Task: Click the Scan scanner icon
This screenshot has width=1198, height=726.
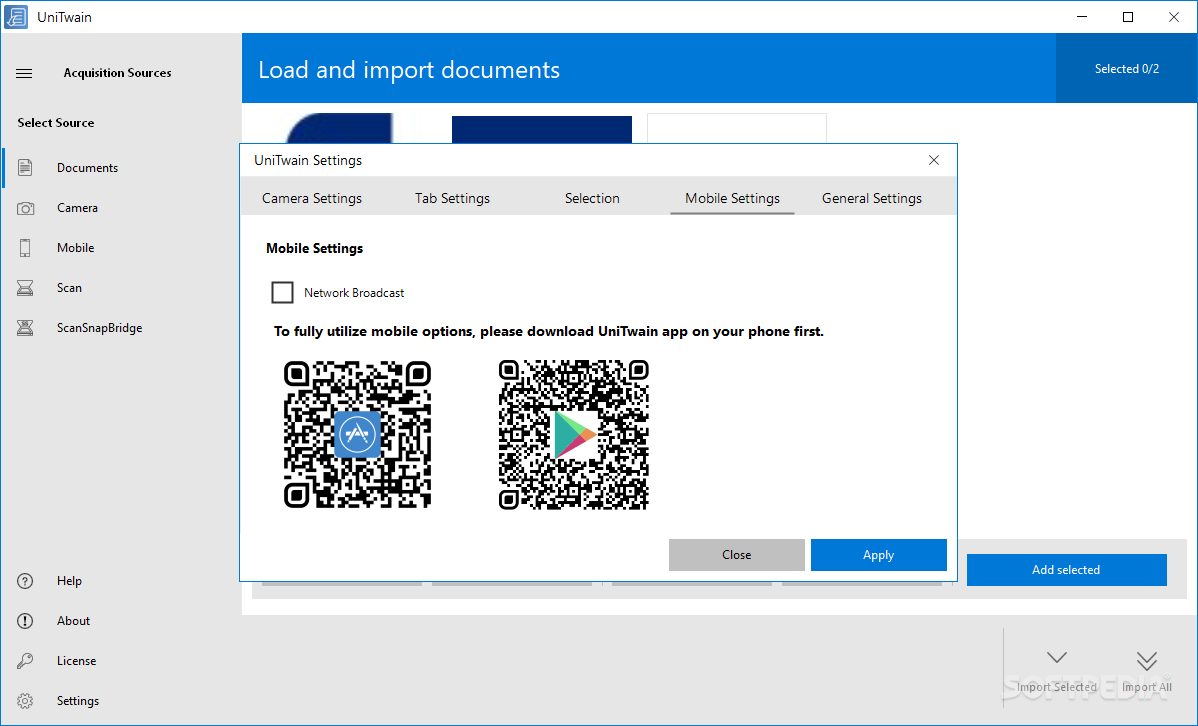Action: [x=25, y=287]
